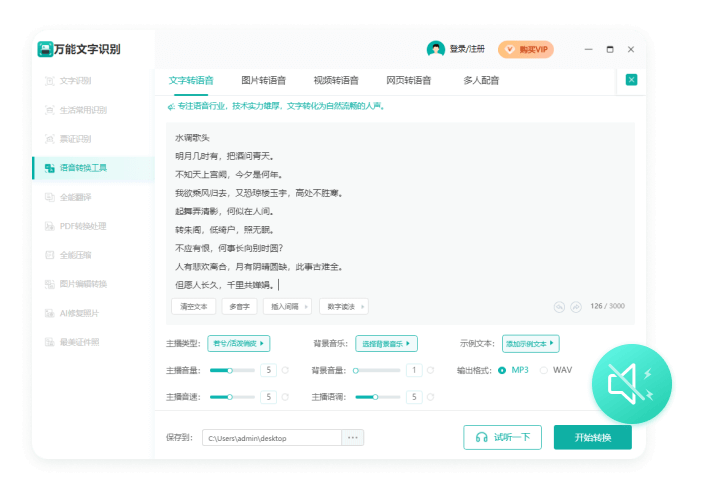The image size is (706, 496).
Task: Open the 主播类型 voice selection dropdown
Action: click(x=239, y=343)
